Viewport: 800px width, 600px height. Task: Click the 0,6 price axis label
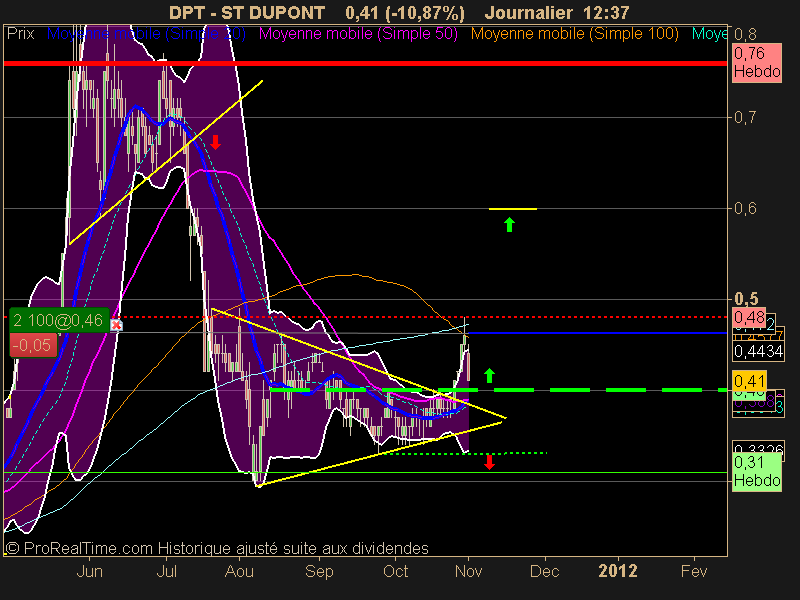point(745,208)
